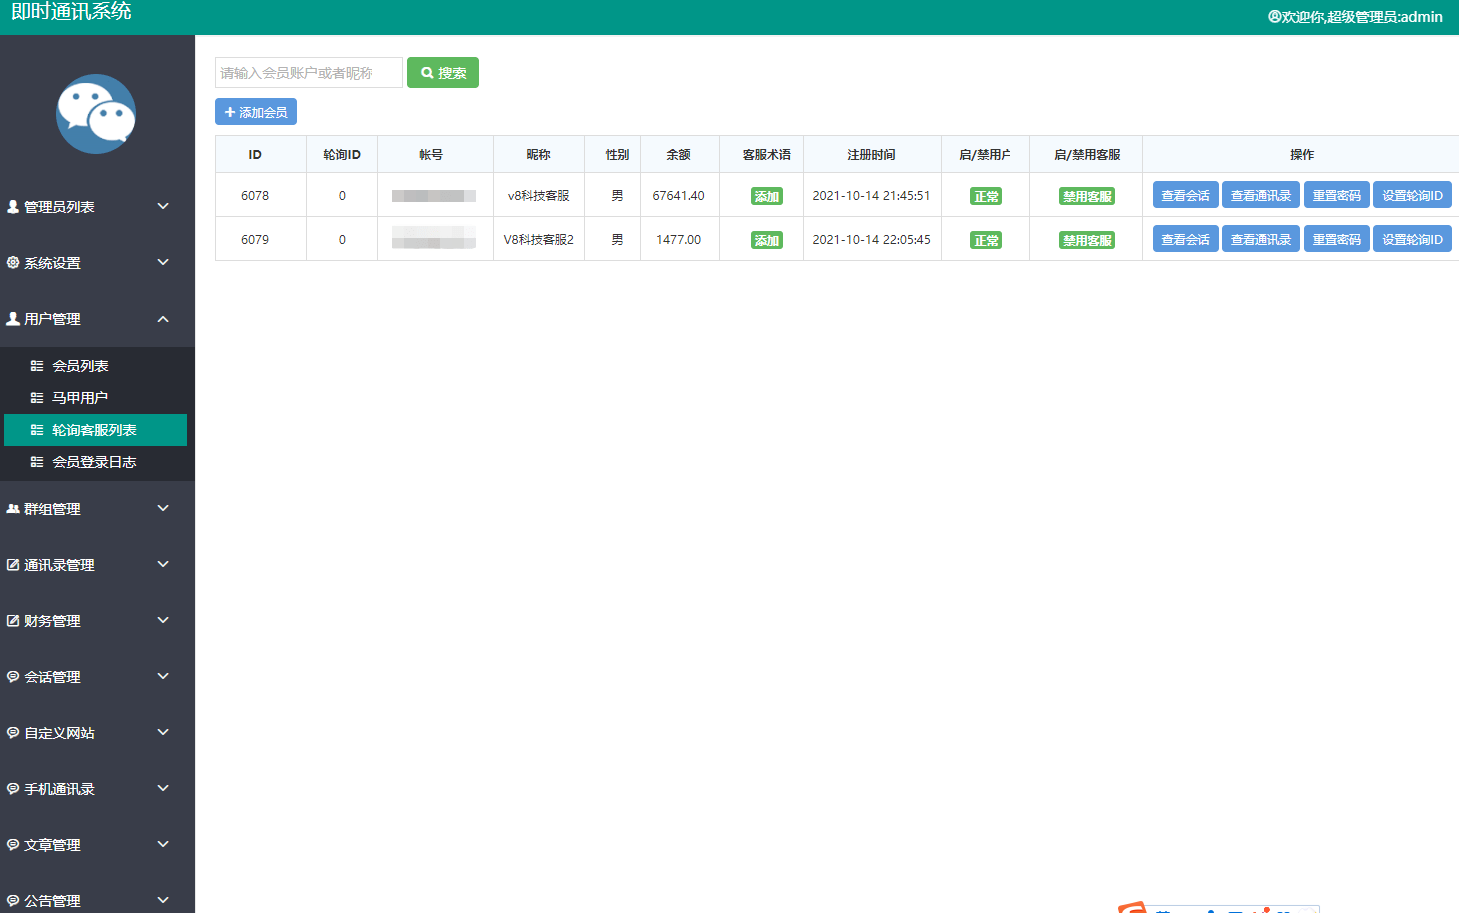Click the person icon beside 用户管理
This screenshot has height=913, width=1459.
pyautogui.click(x=13, y=319)
